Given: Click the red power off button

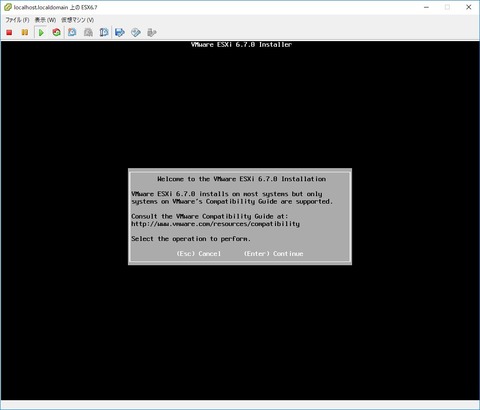Looking at the screenshot, I should (x=9, y=33).
